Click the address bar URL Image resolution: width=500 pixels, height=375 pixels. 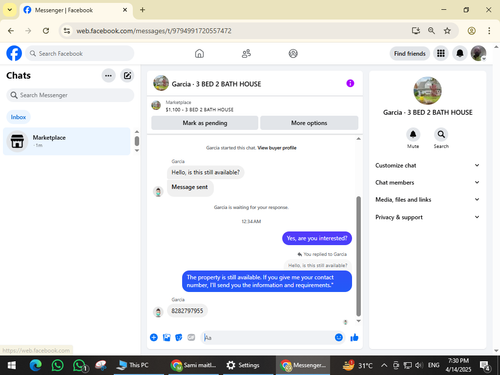[x=154, y=31]
